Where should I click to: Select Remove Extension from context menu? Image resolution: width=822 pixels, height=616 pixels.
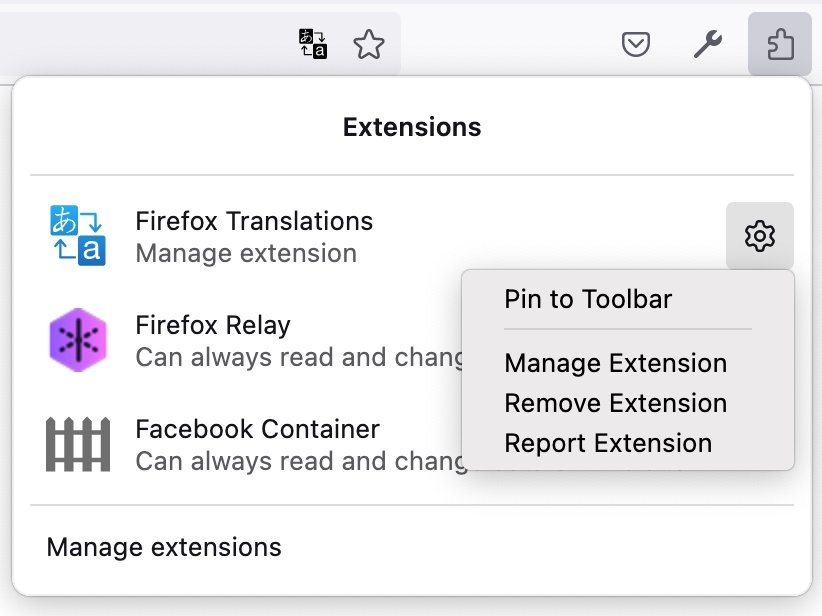coord(615,403)
